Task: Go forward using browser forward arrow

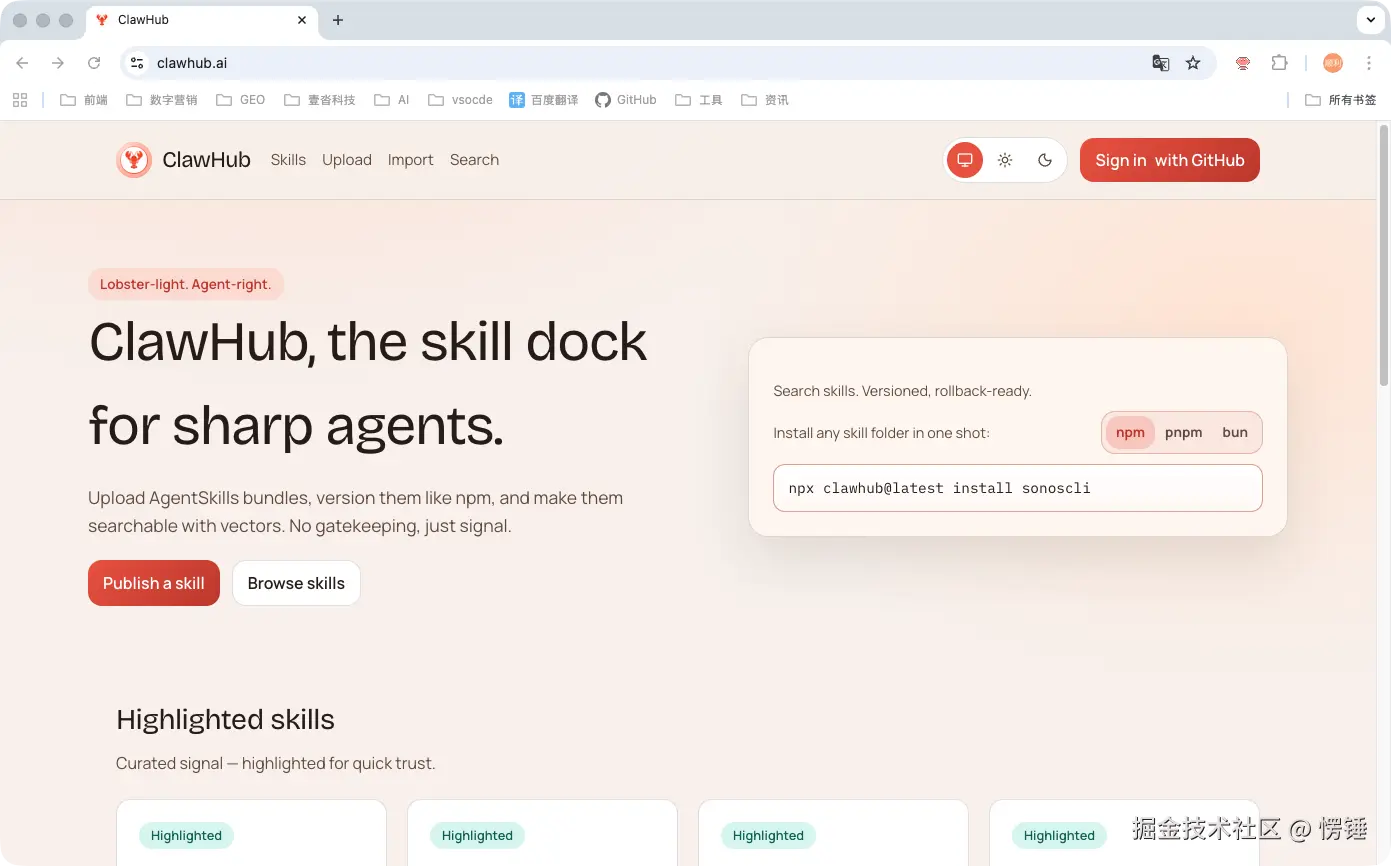Action: (x=58, y=63)
